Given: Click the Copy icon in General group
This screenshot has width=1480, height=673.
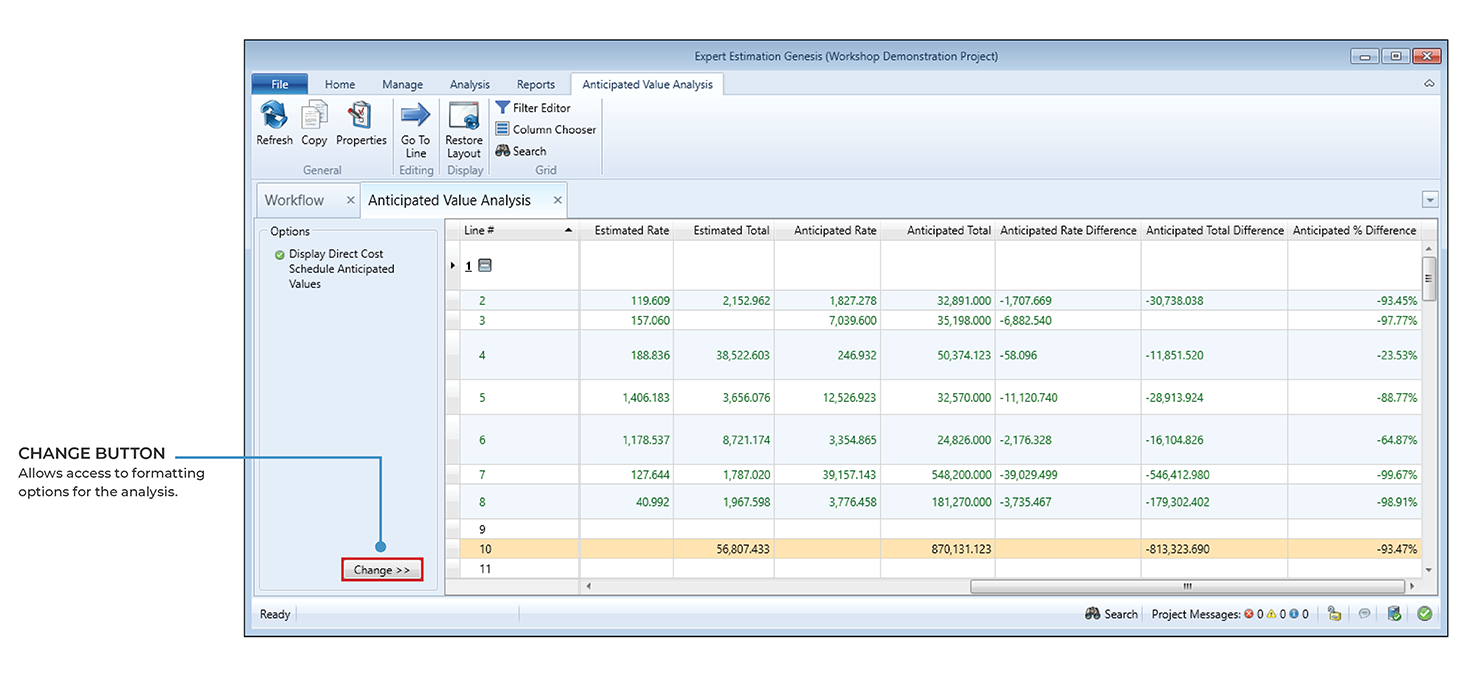Looking at the screenshot, I should (x=314, y=116).
